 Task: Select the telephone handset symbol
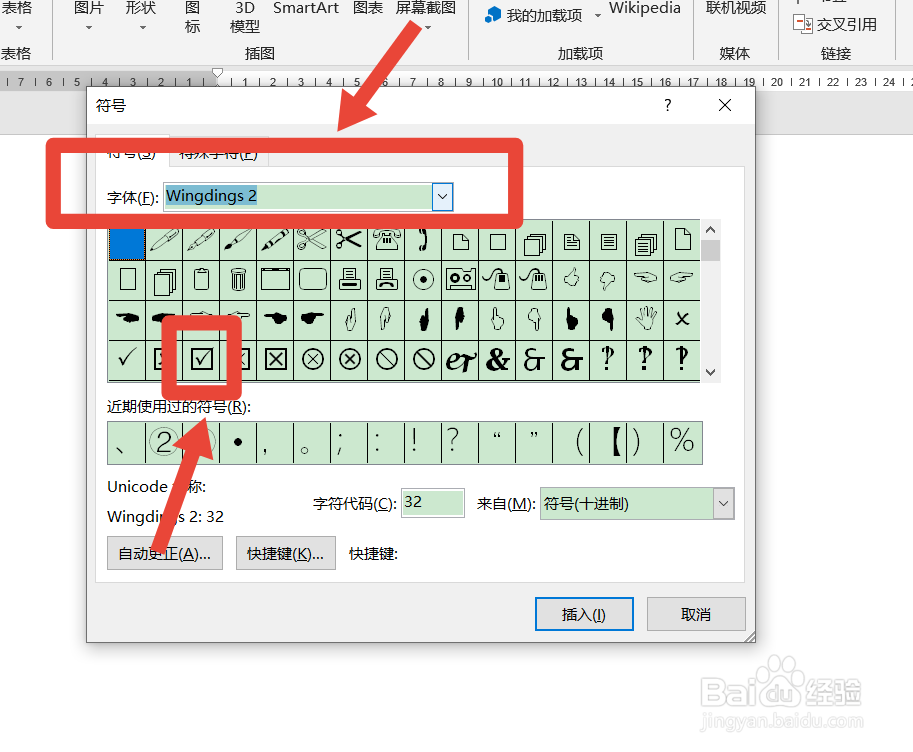tap(423, 240)
